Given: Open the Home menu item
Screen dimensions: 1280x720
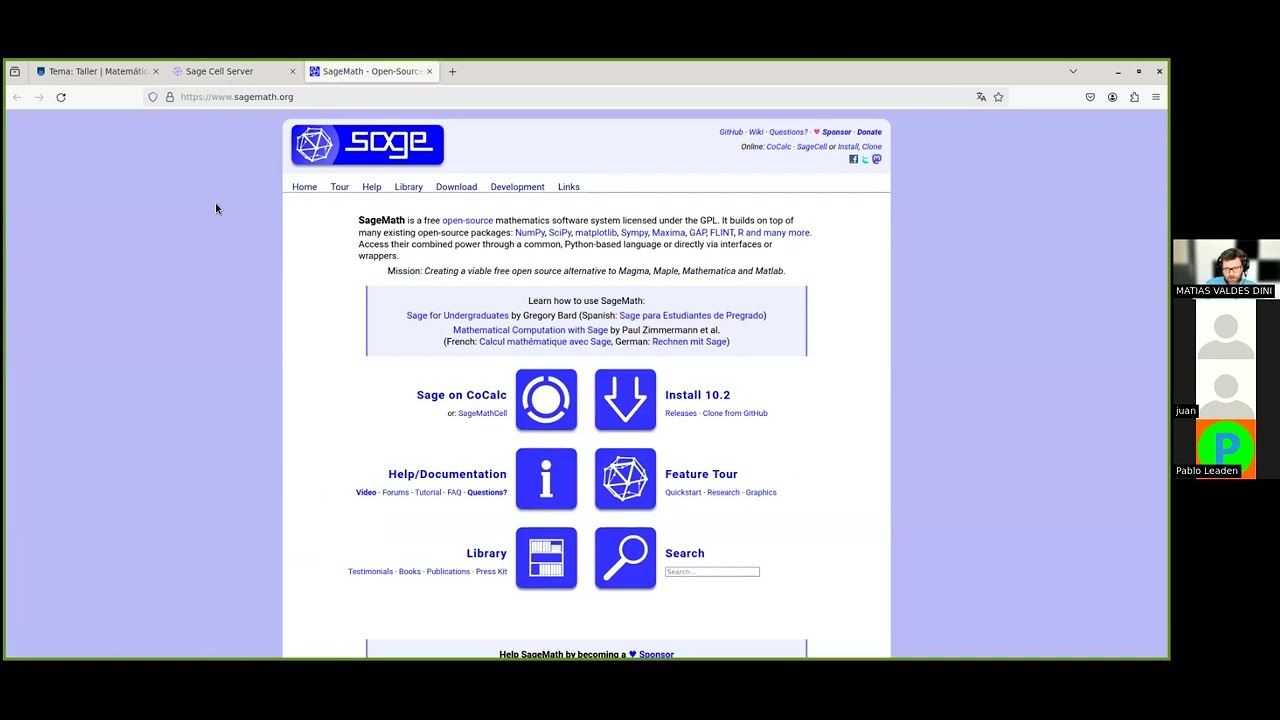Looking at the screenshot, I should [x=304, y=187].
